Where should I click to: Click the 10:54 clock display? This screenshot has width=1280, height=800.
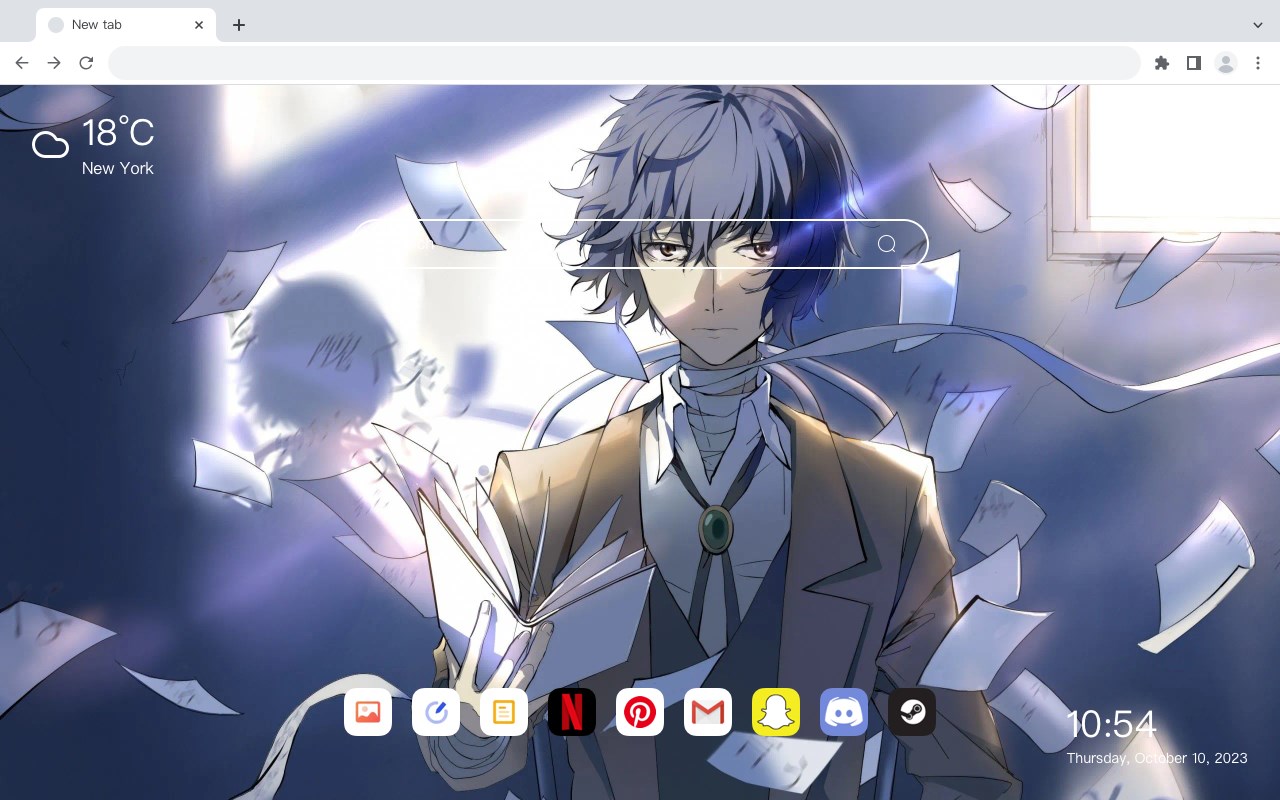[1111, 724]
